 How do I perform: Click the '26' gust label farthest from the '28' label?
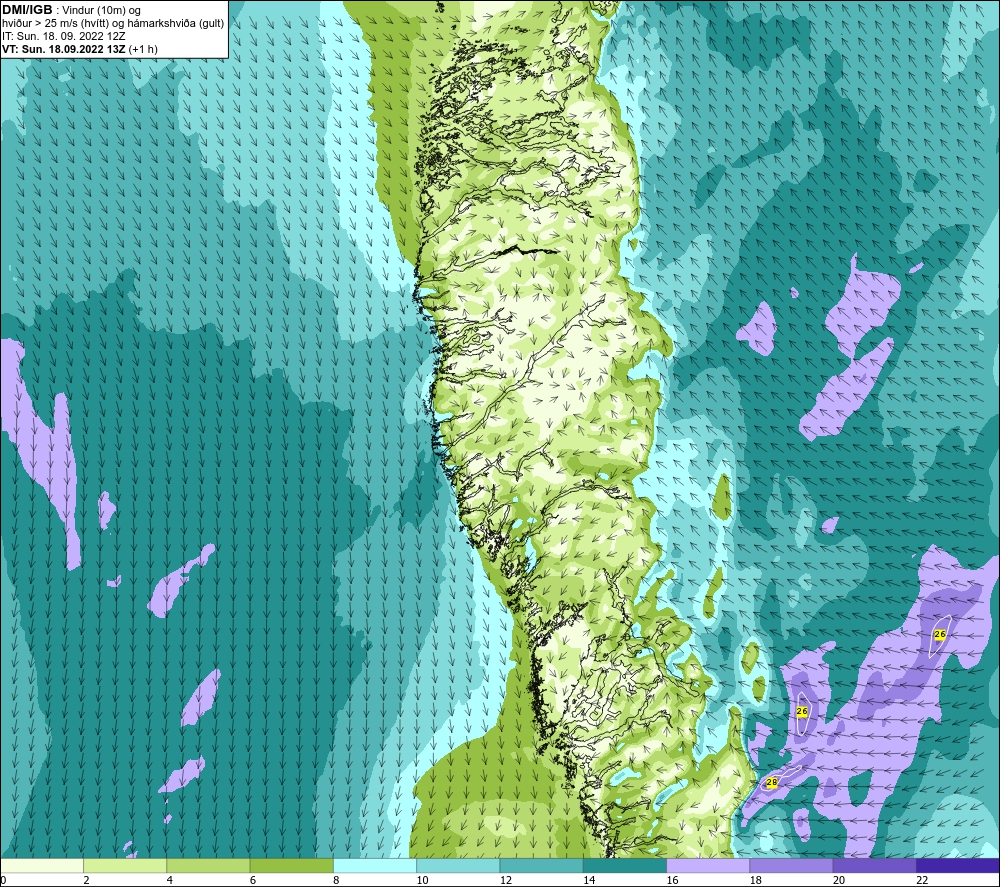click(940, 634)
